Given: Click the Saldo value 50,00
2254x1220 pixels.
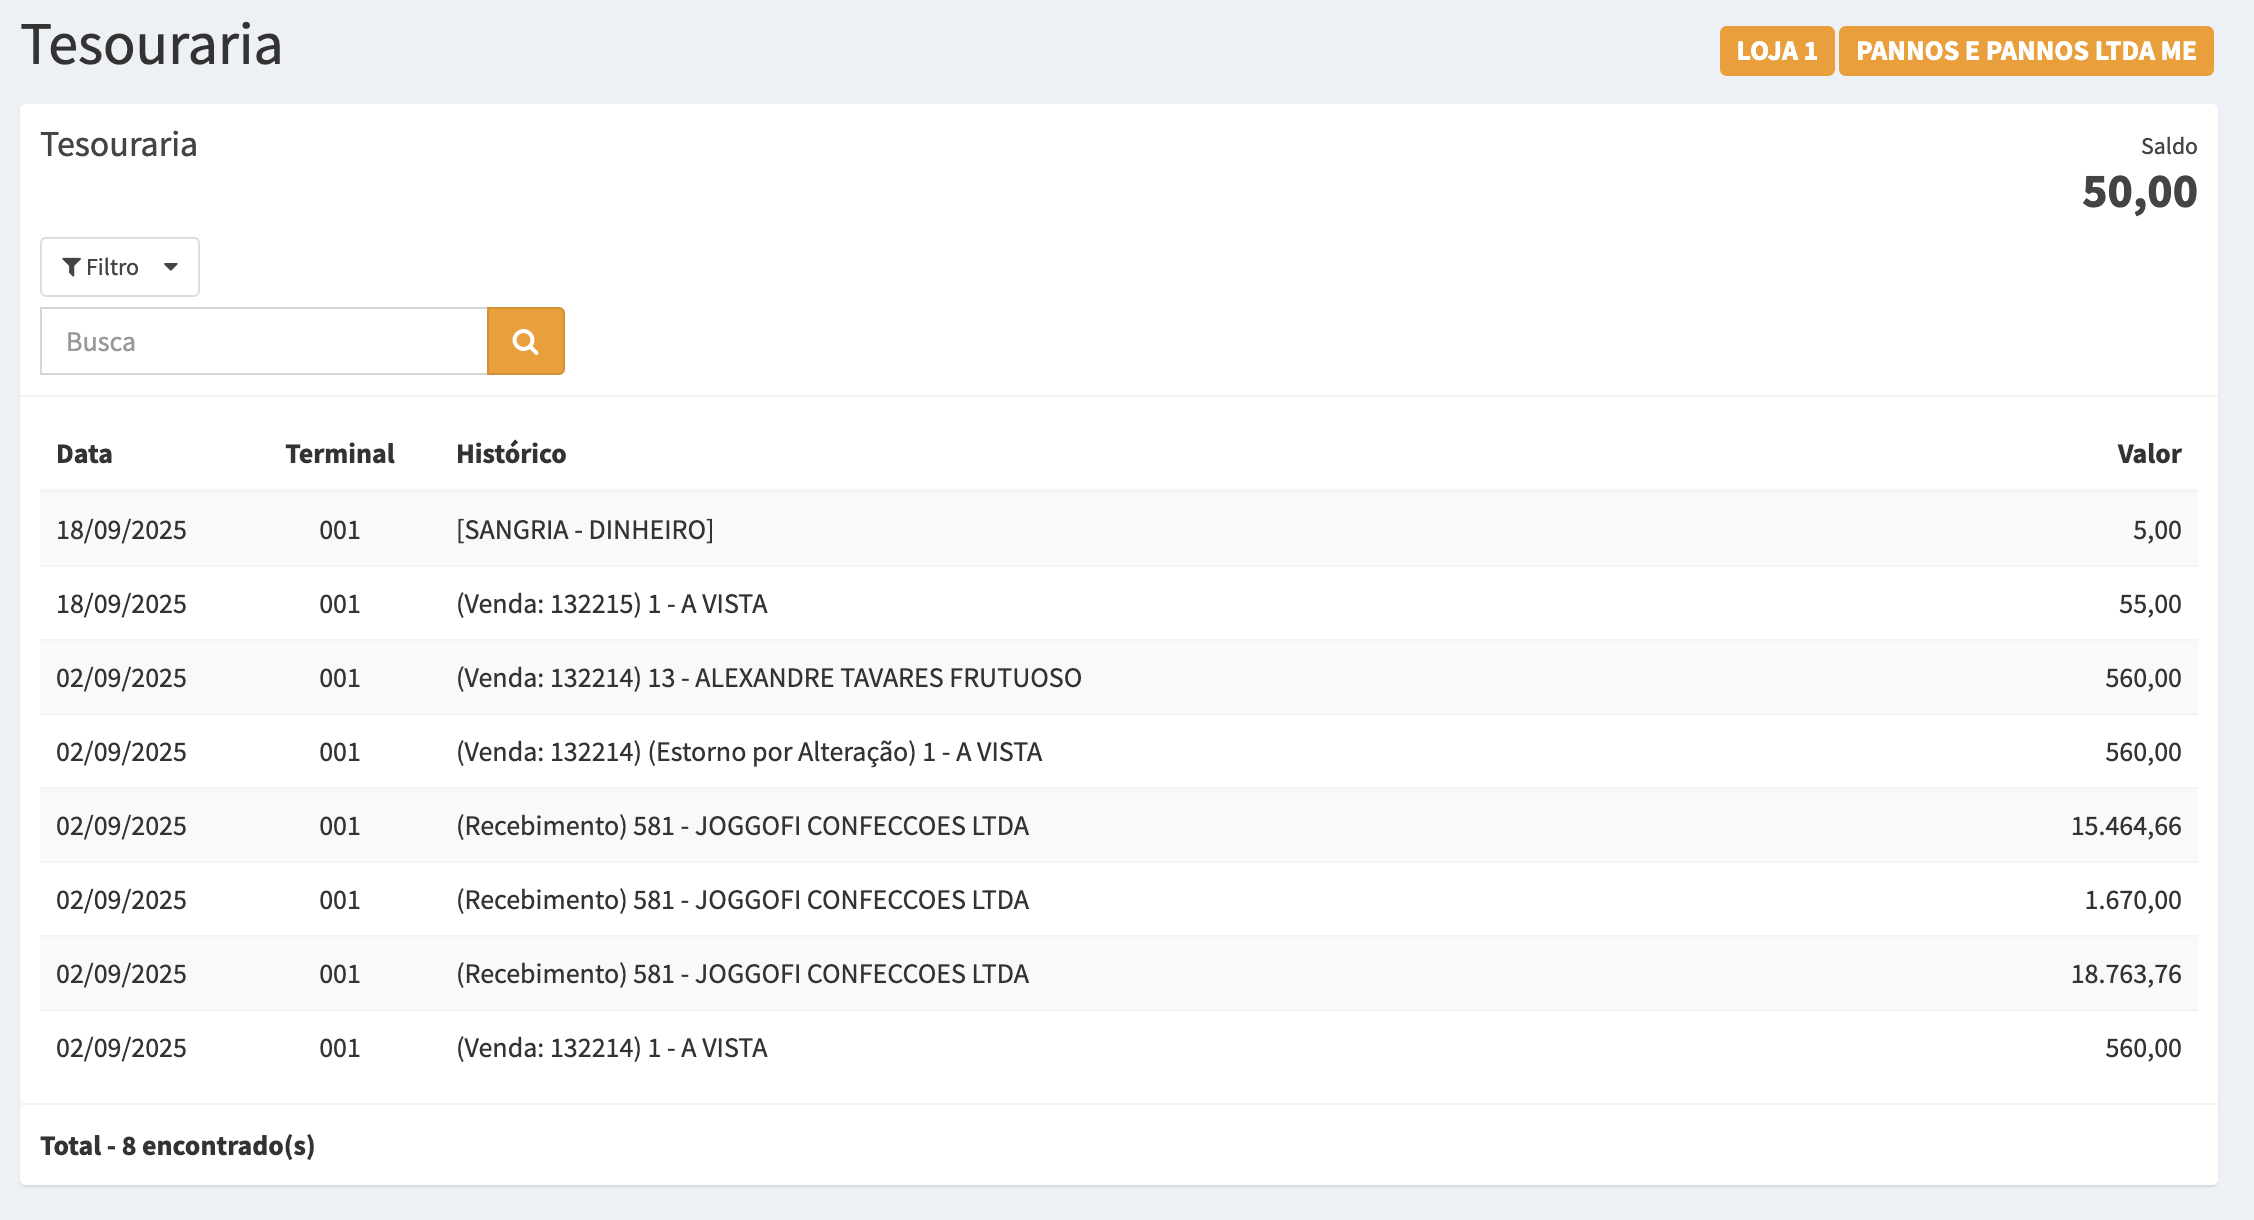Looking at the screenshot, I should pyautogui.click(x=2139, y=192).
